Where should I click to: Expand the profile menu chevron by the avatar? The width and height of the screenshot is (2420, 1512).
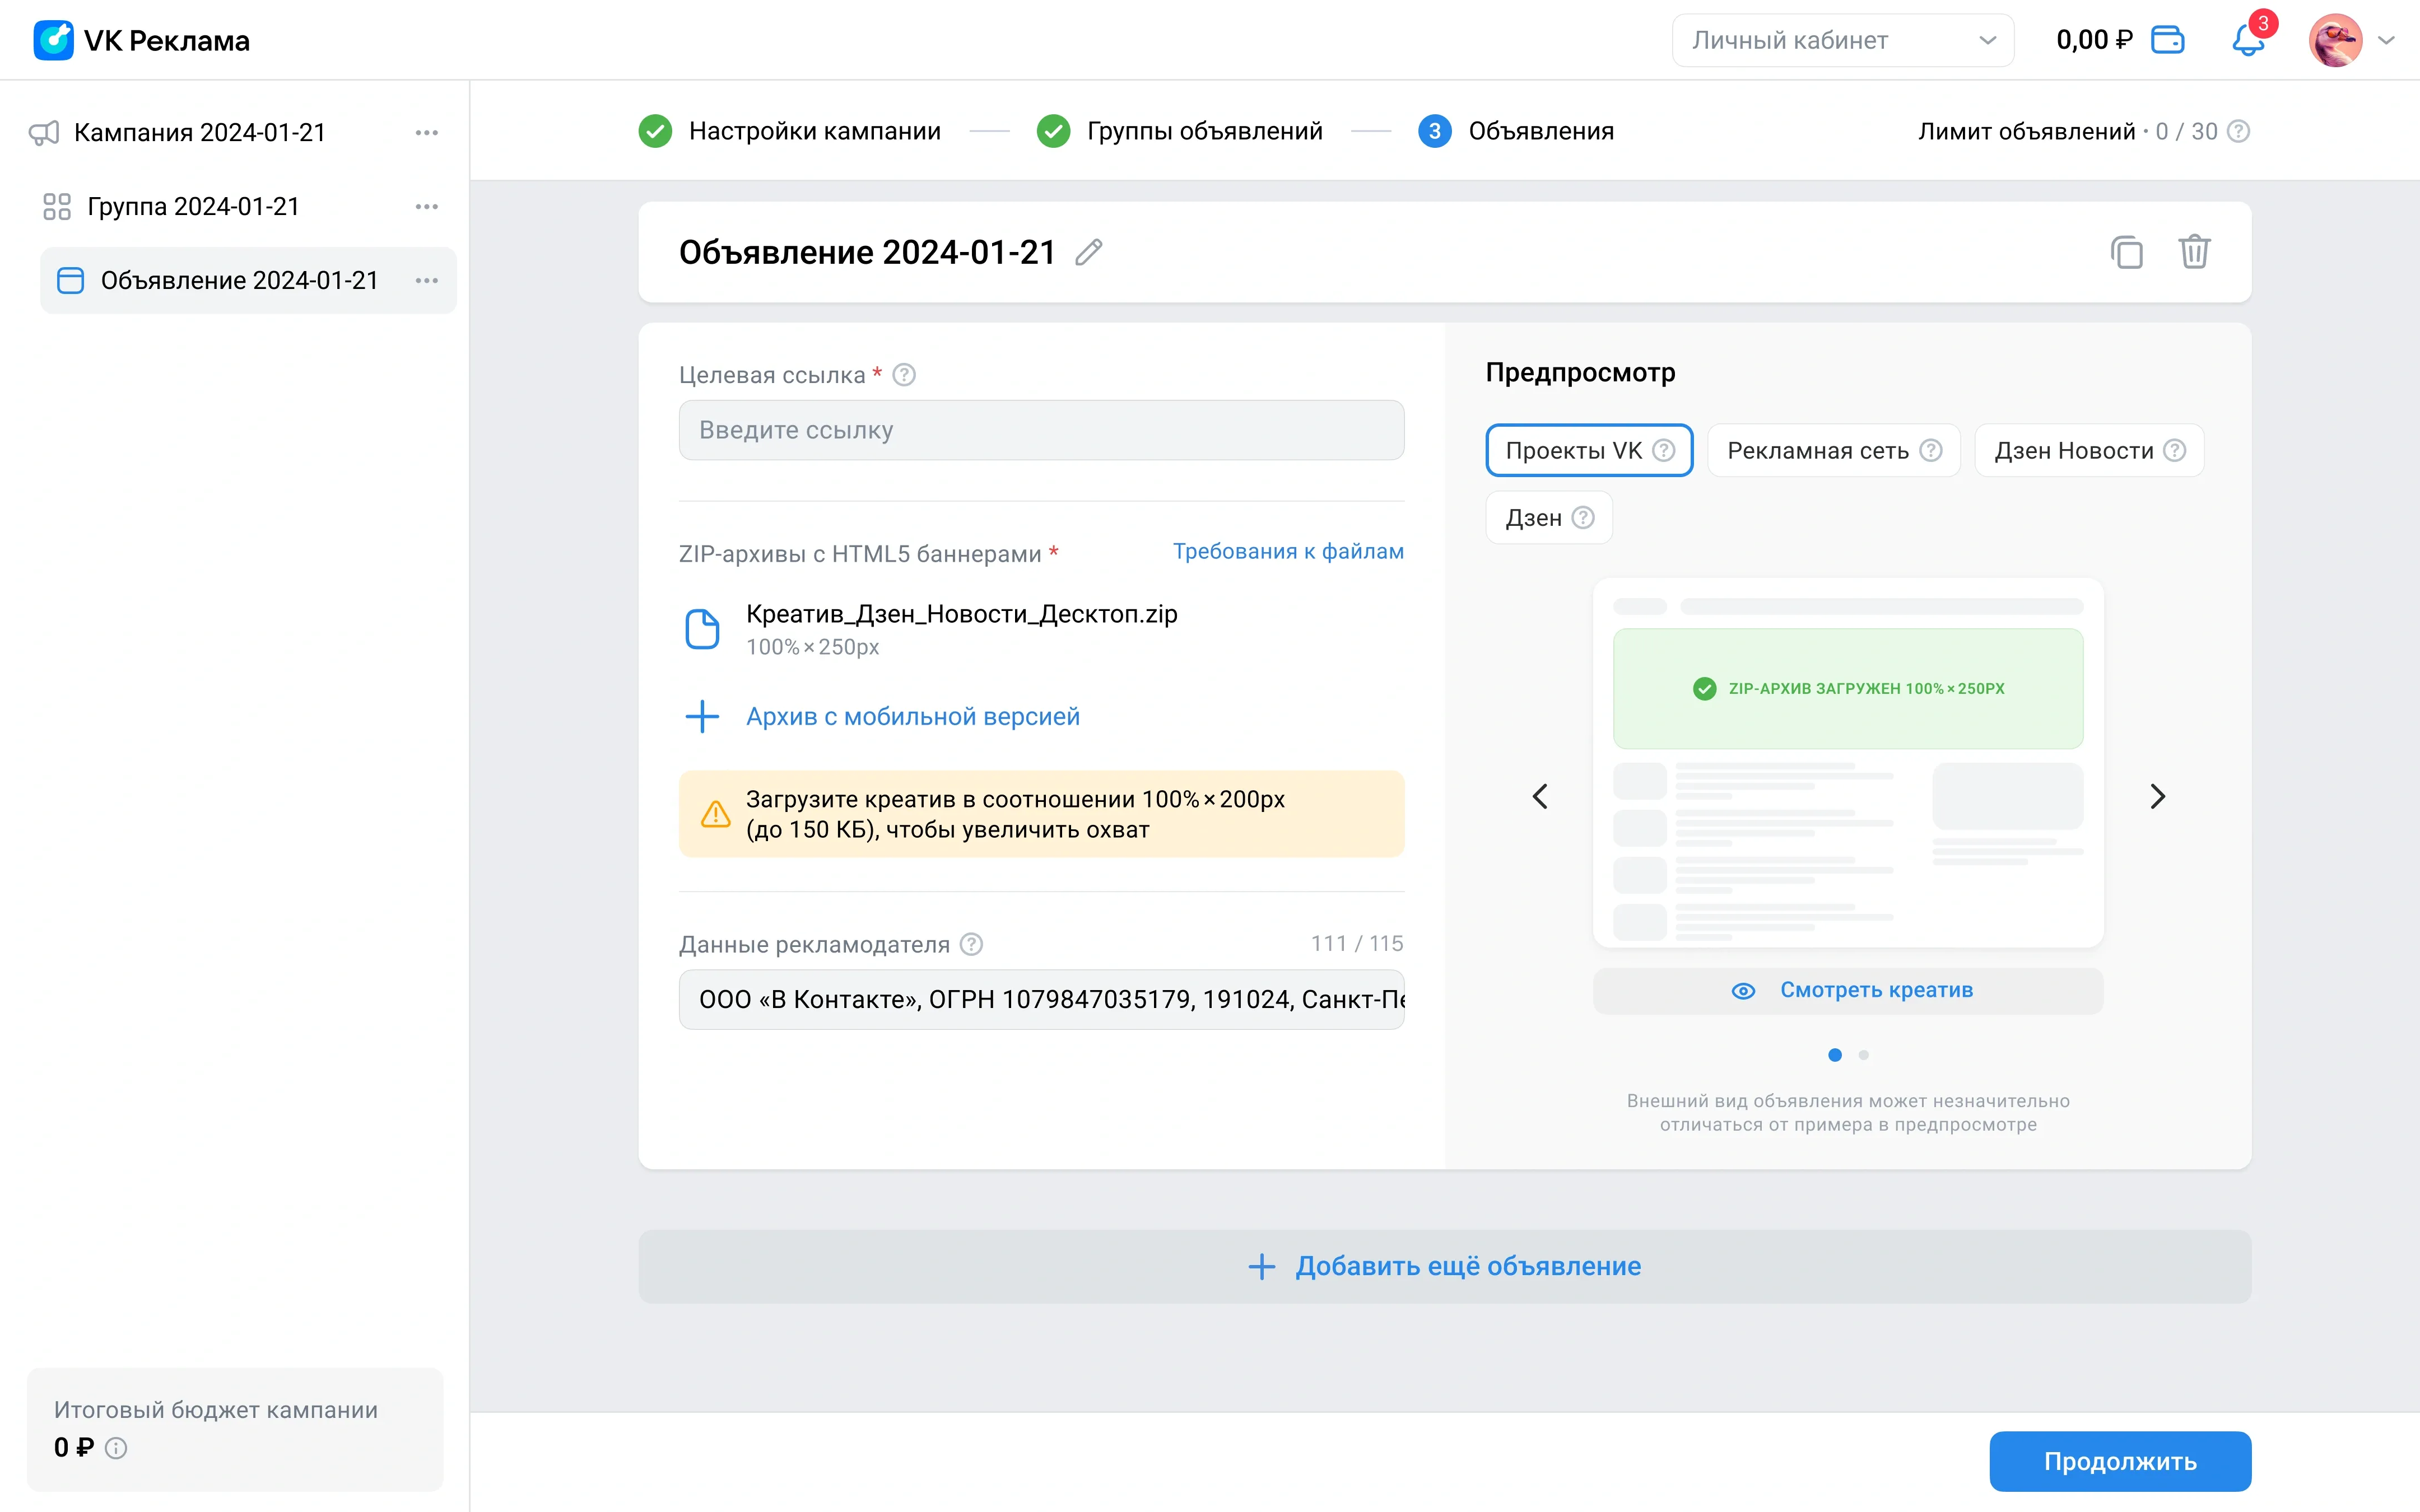point(2387,41)
